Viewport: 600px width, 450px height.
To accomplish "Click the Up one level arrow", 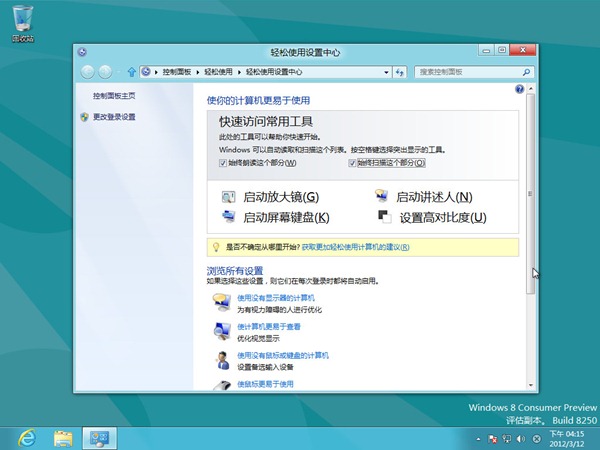I will [132, 72].
